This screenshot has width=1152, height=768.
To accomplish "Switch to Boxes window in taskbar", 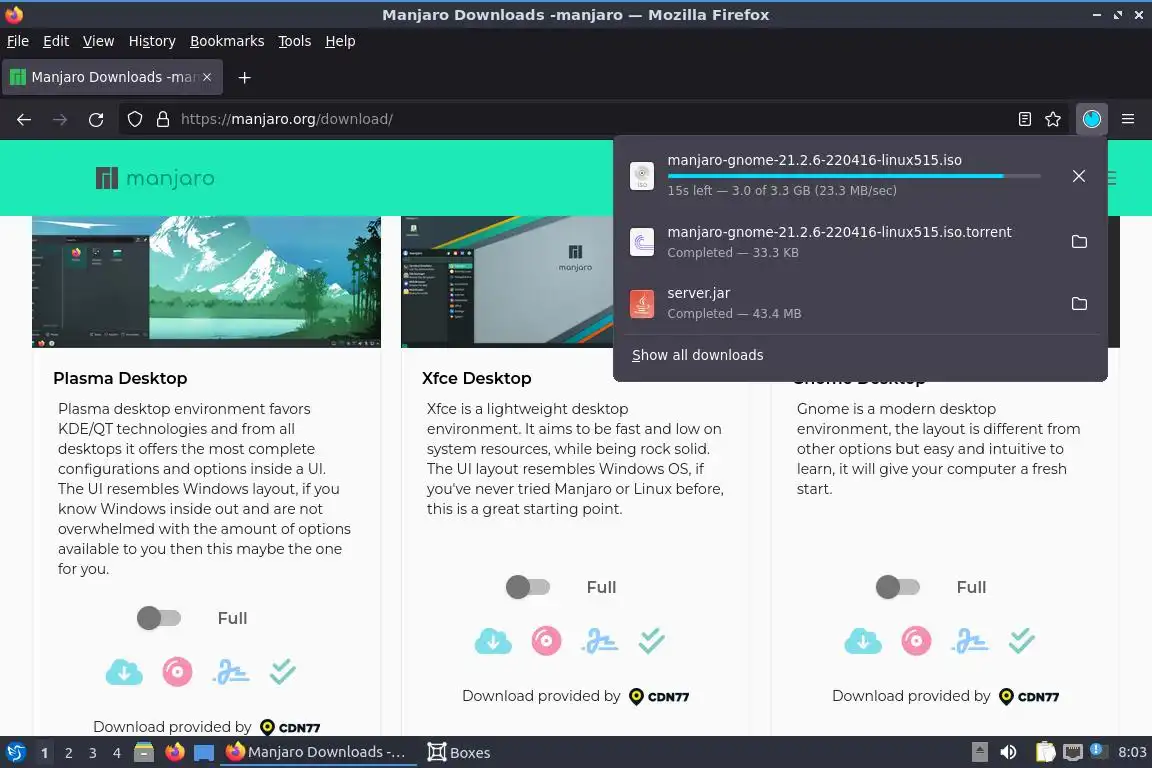I will click(x=459, y=753).
